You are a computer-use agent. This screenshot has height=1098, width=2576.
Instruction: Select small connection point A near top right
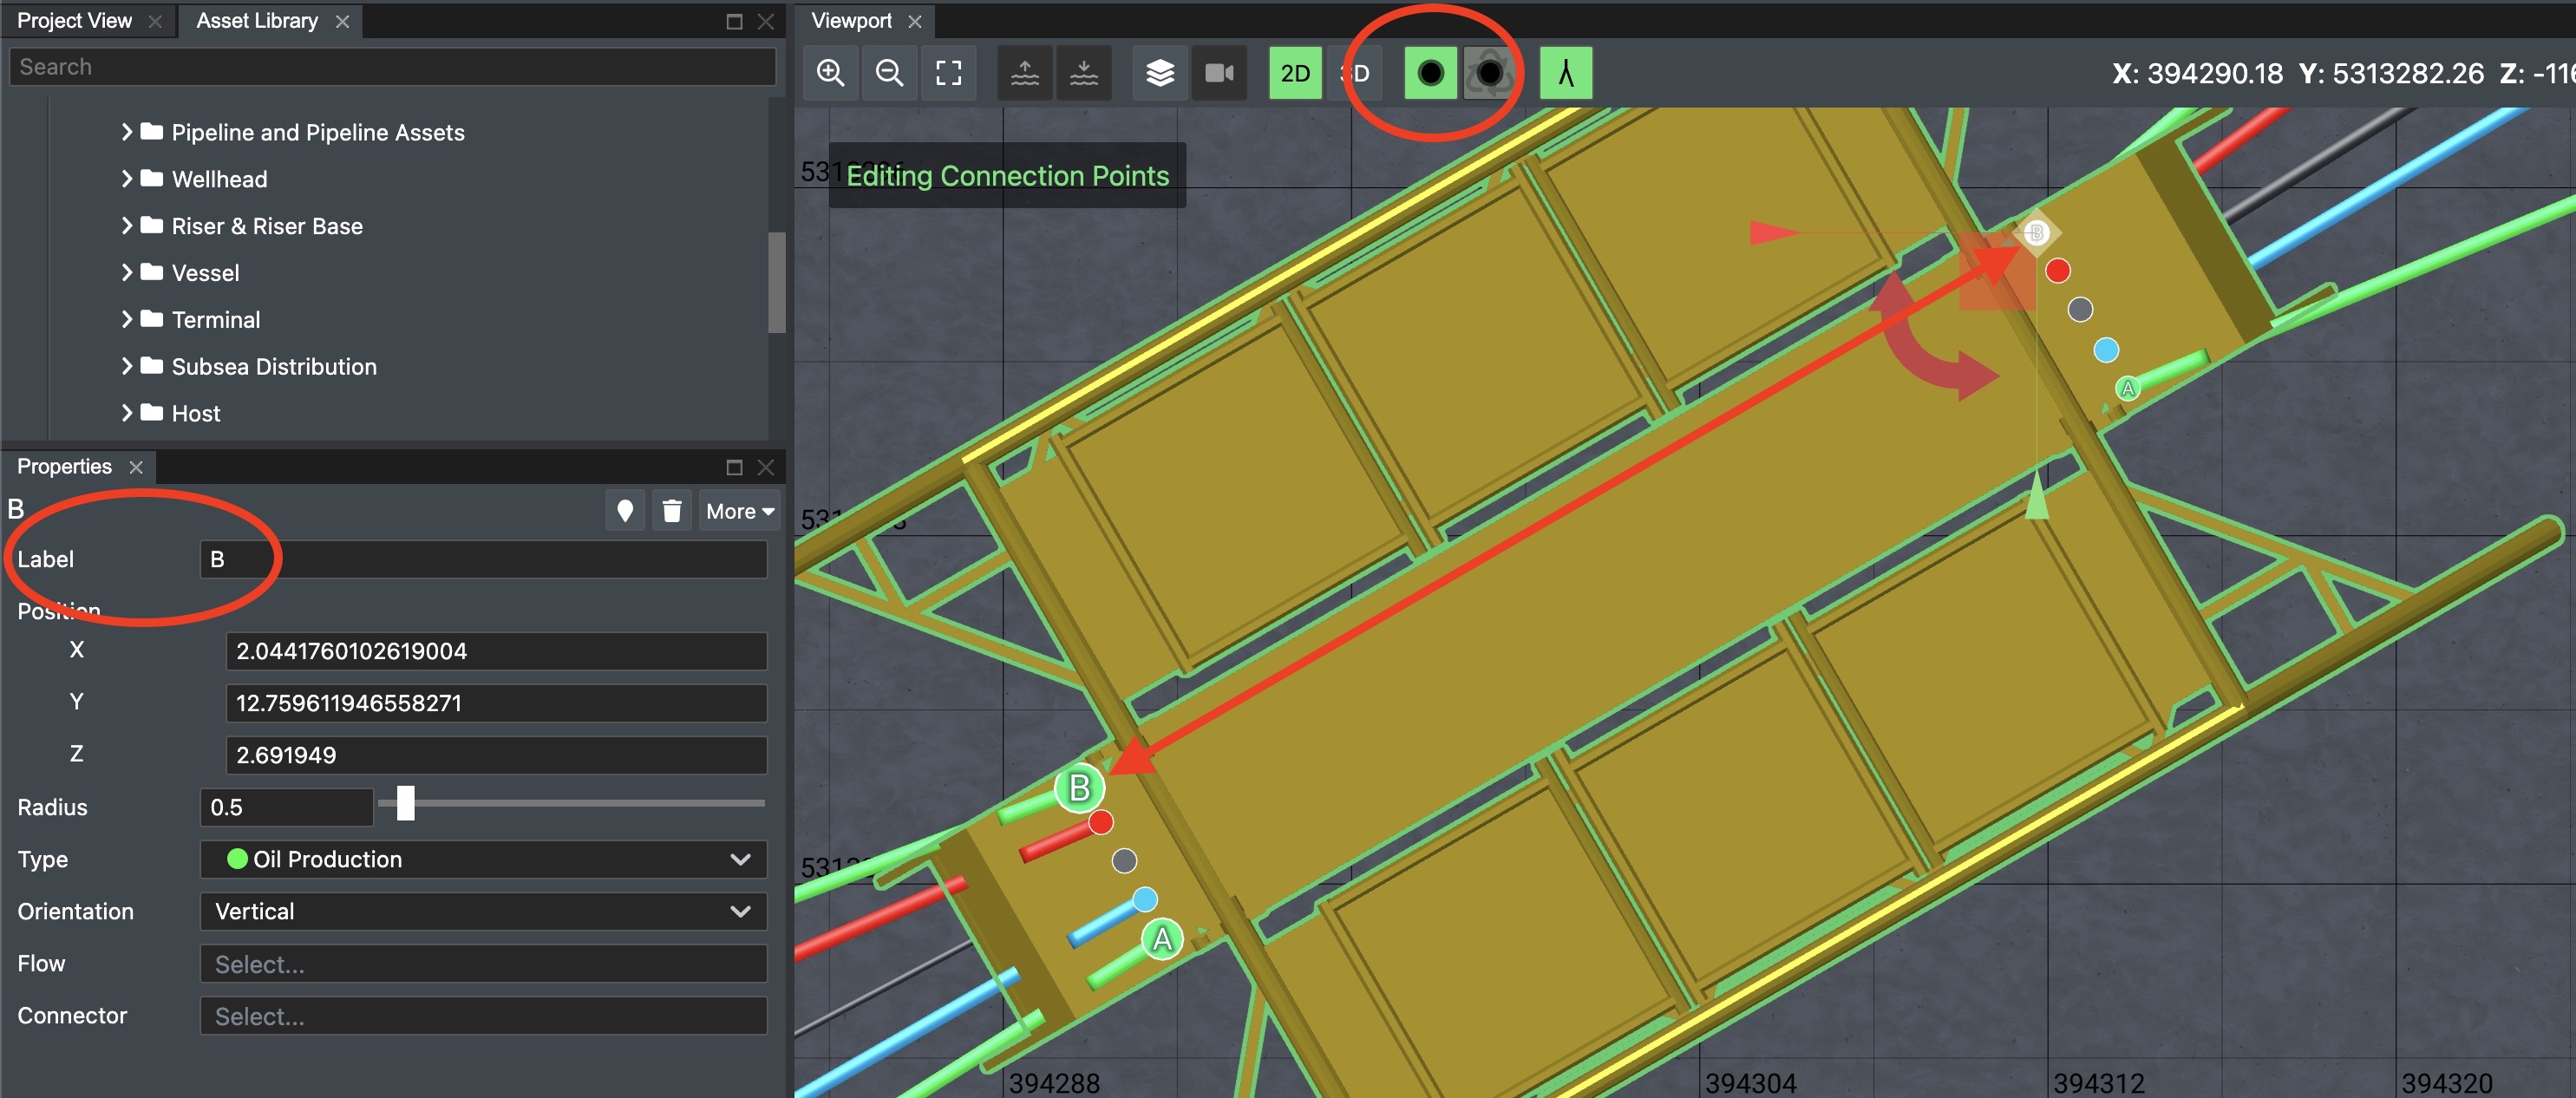click(x=2128, y=389)
